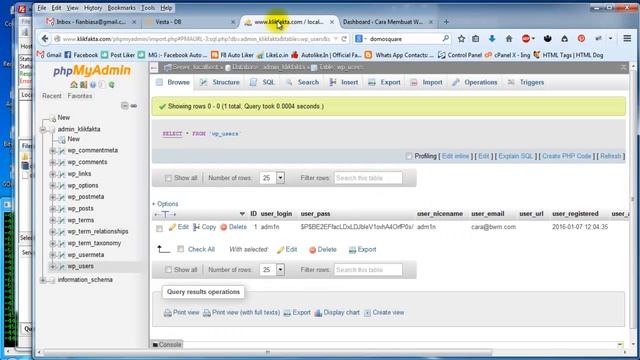This screenshot has width=640, height=360.
Task: Open the History menu
Action: (93, 8)
